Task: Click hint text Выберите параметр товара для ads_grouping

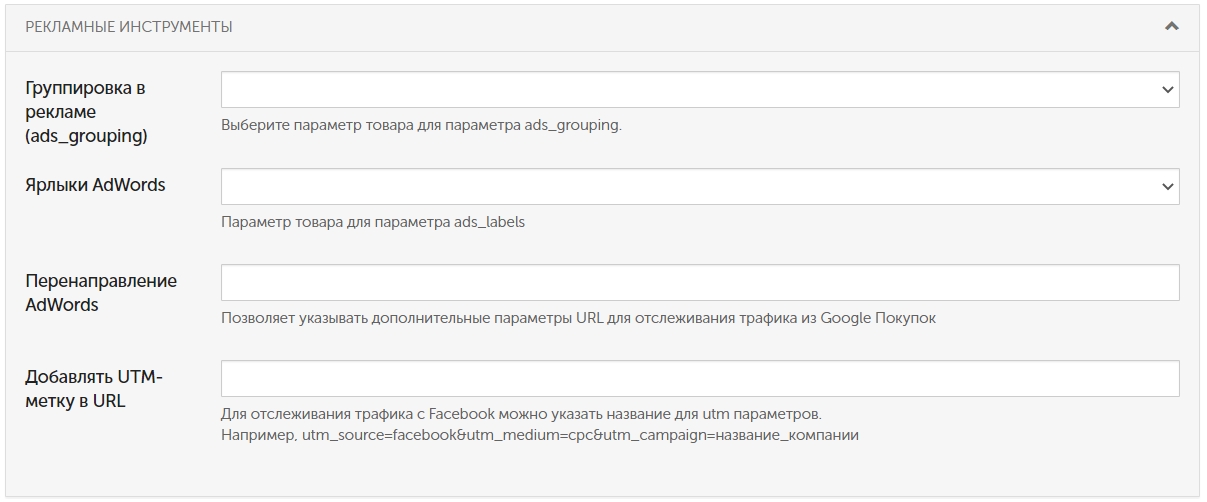Action: click(x=421, y=126)
